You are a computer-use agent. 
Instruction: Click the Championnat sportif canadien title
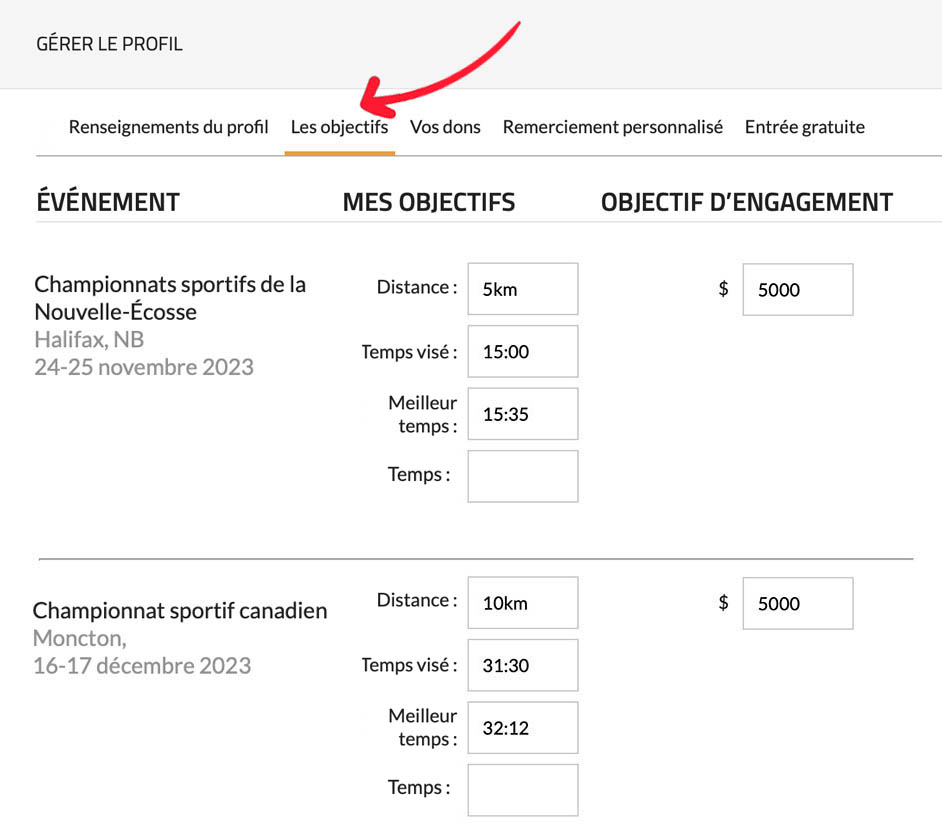point(180,610)
